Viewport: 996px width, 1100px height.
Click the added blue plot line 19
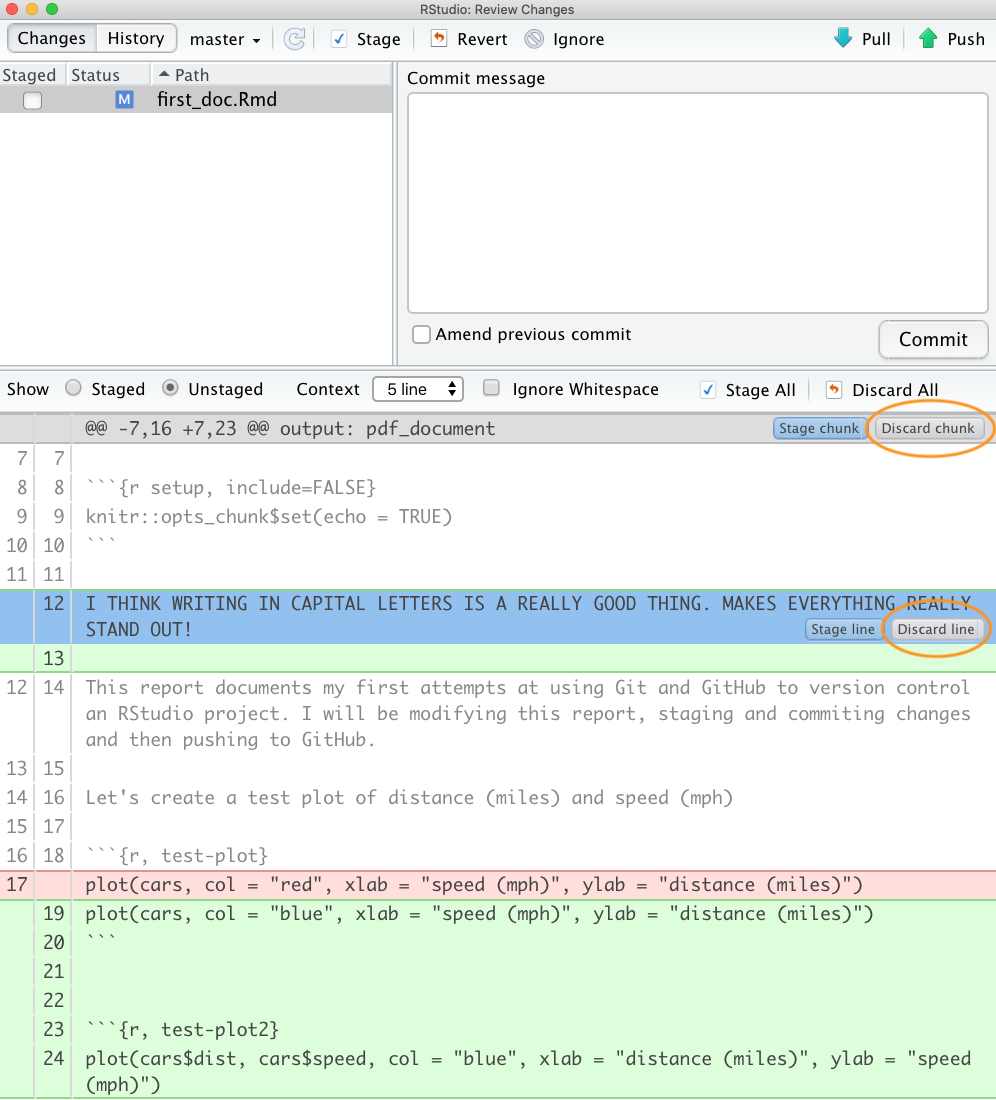[498, 914]
